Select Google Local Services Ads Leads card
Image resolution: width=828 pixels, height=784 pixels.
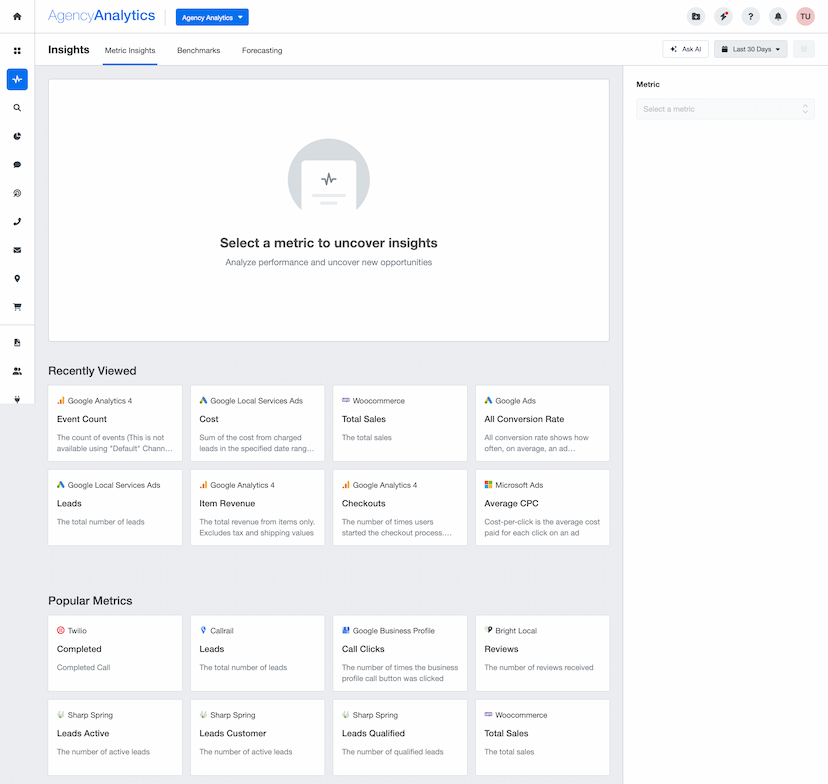[115, 507]
